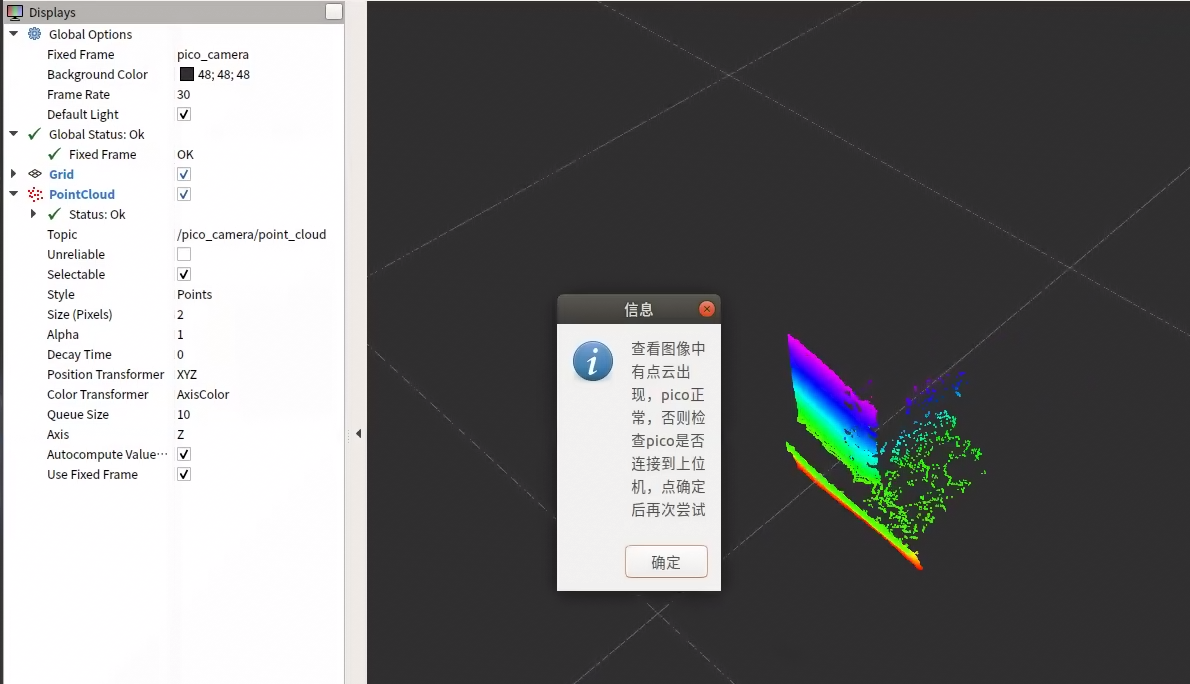The image size is (1190, 684).
Task: Click the Global Options gear icon
Action: 35,34
